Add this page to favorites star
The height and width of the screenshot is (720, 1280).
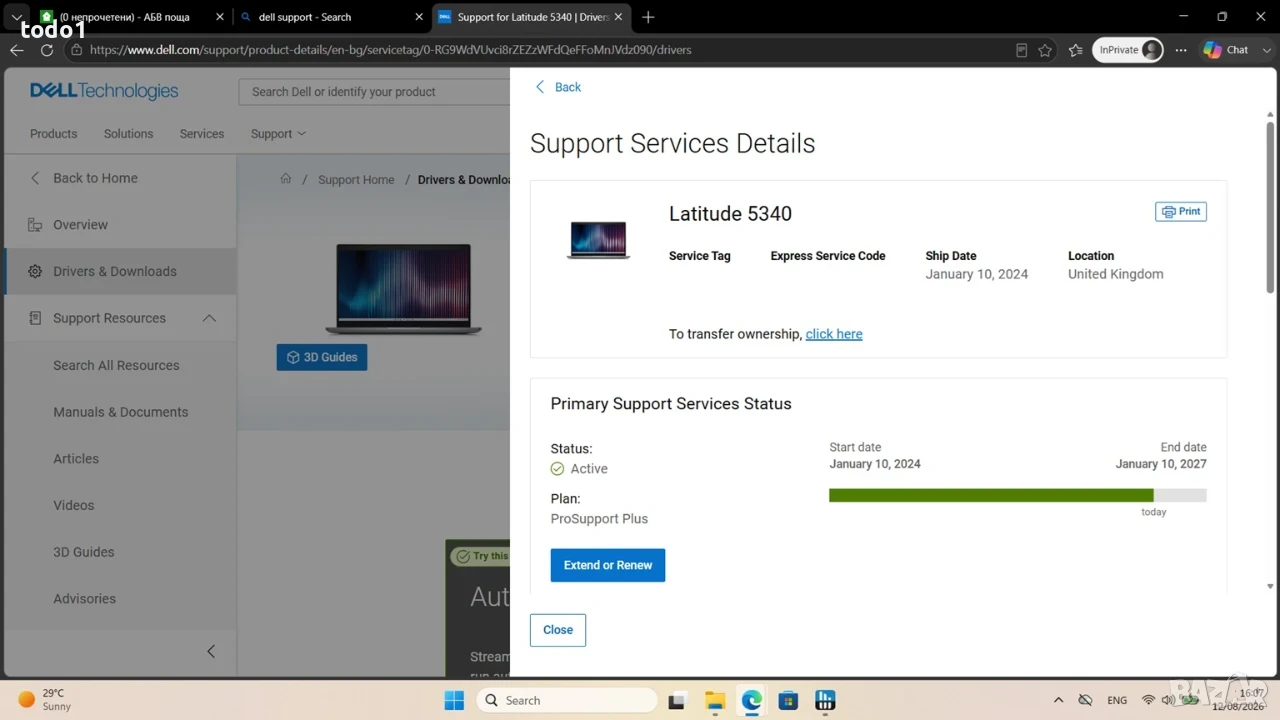[x=1046, y=50]
